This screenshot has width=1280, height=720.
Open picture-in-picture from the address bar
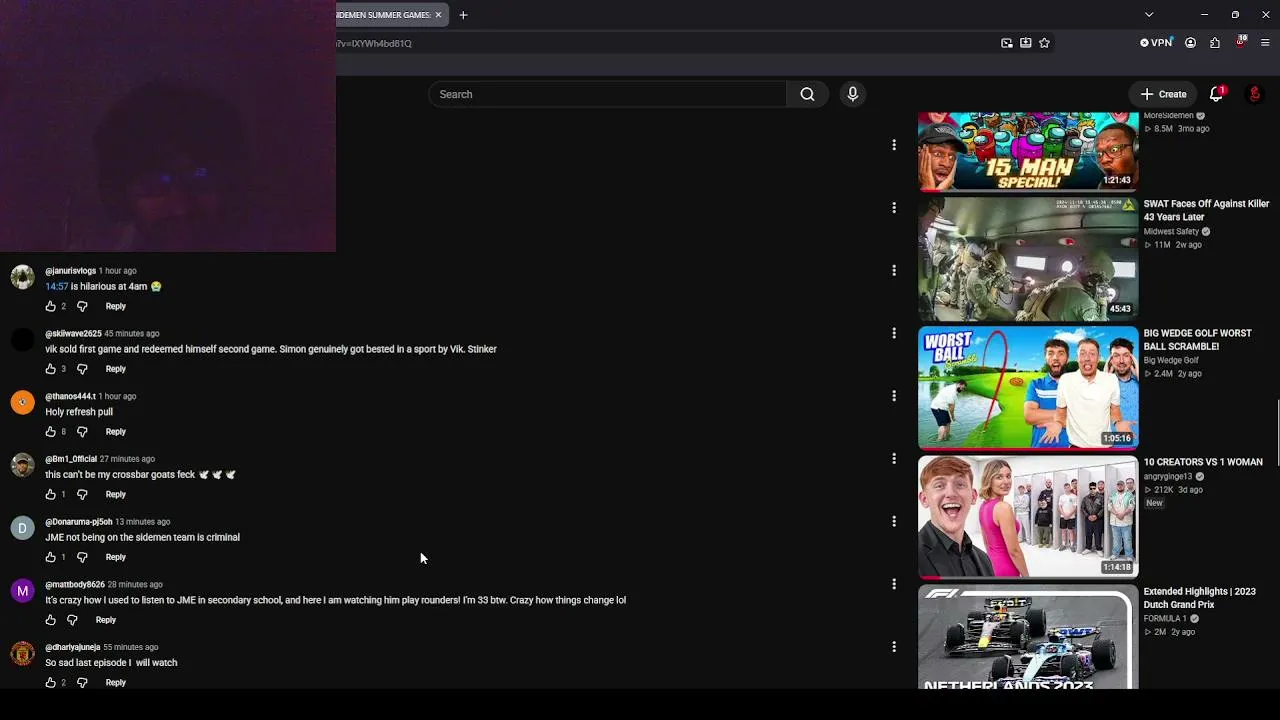click(x=1007, y=43)
